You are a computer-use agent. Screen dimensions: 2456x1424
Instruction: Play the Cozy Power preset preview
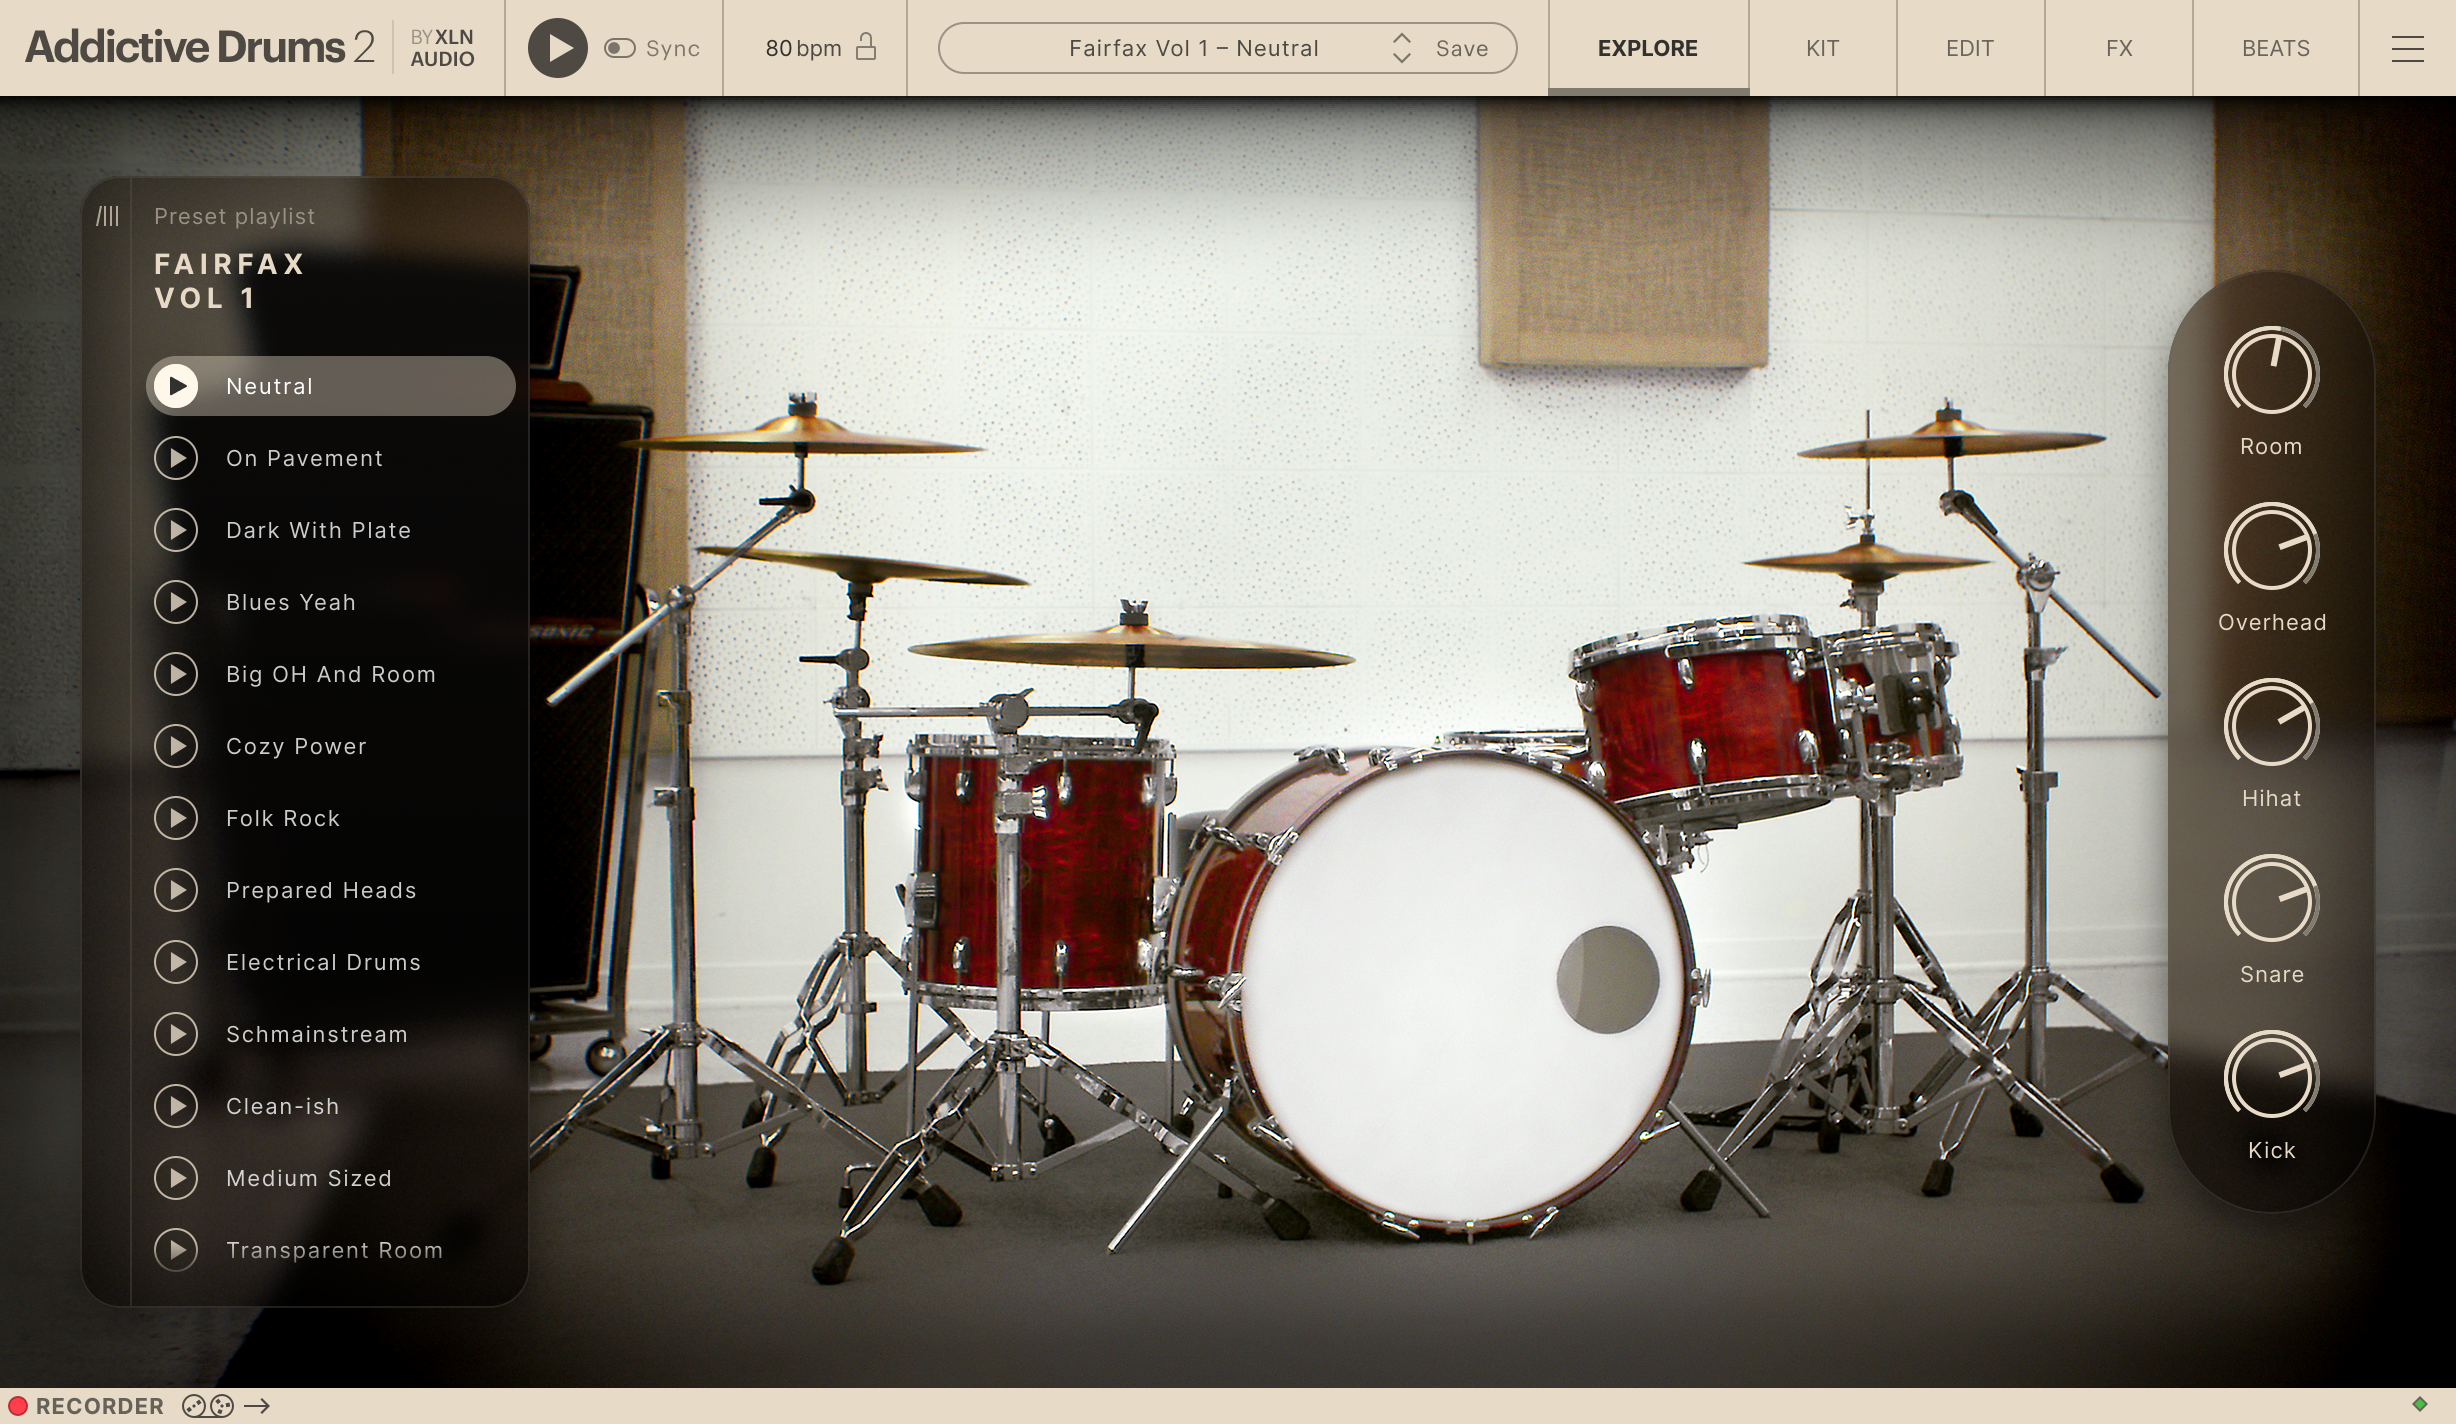[x=176, y=746]
